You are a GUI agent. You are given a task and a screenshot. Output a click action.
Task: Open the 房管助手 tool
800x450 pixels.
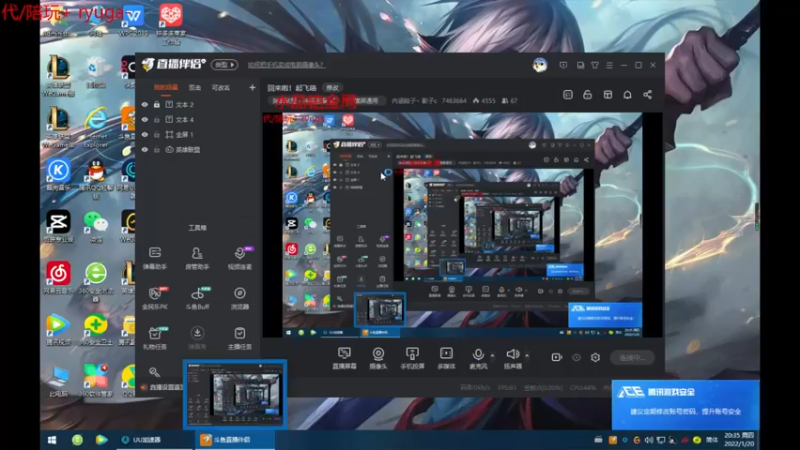pos(197,258)
